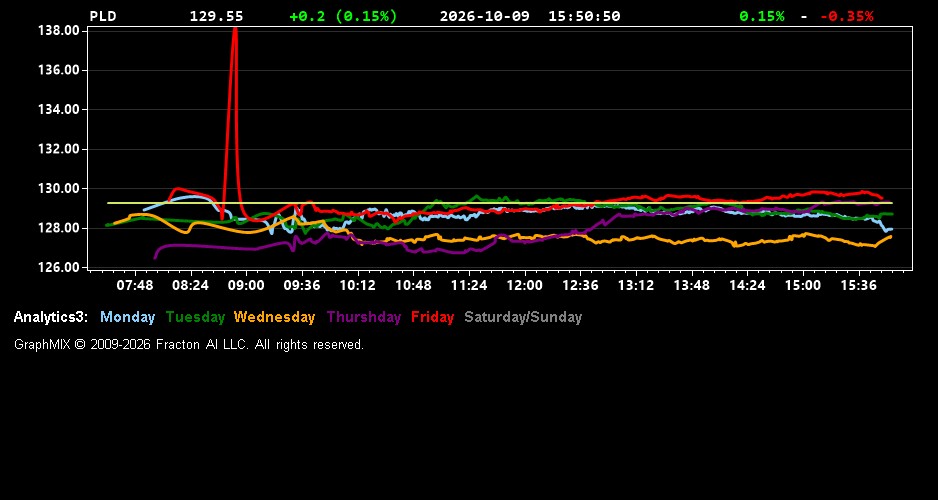
Task: Click the 134.00 y-axis label
Action: (59, 109)
